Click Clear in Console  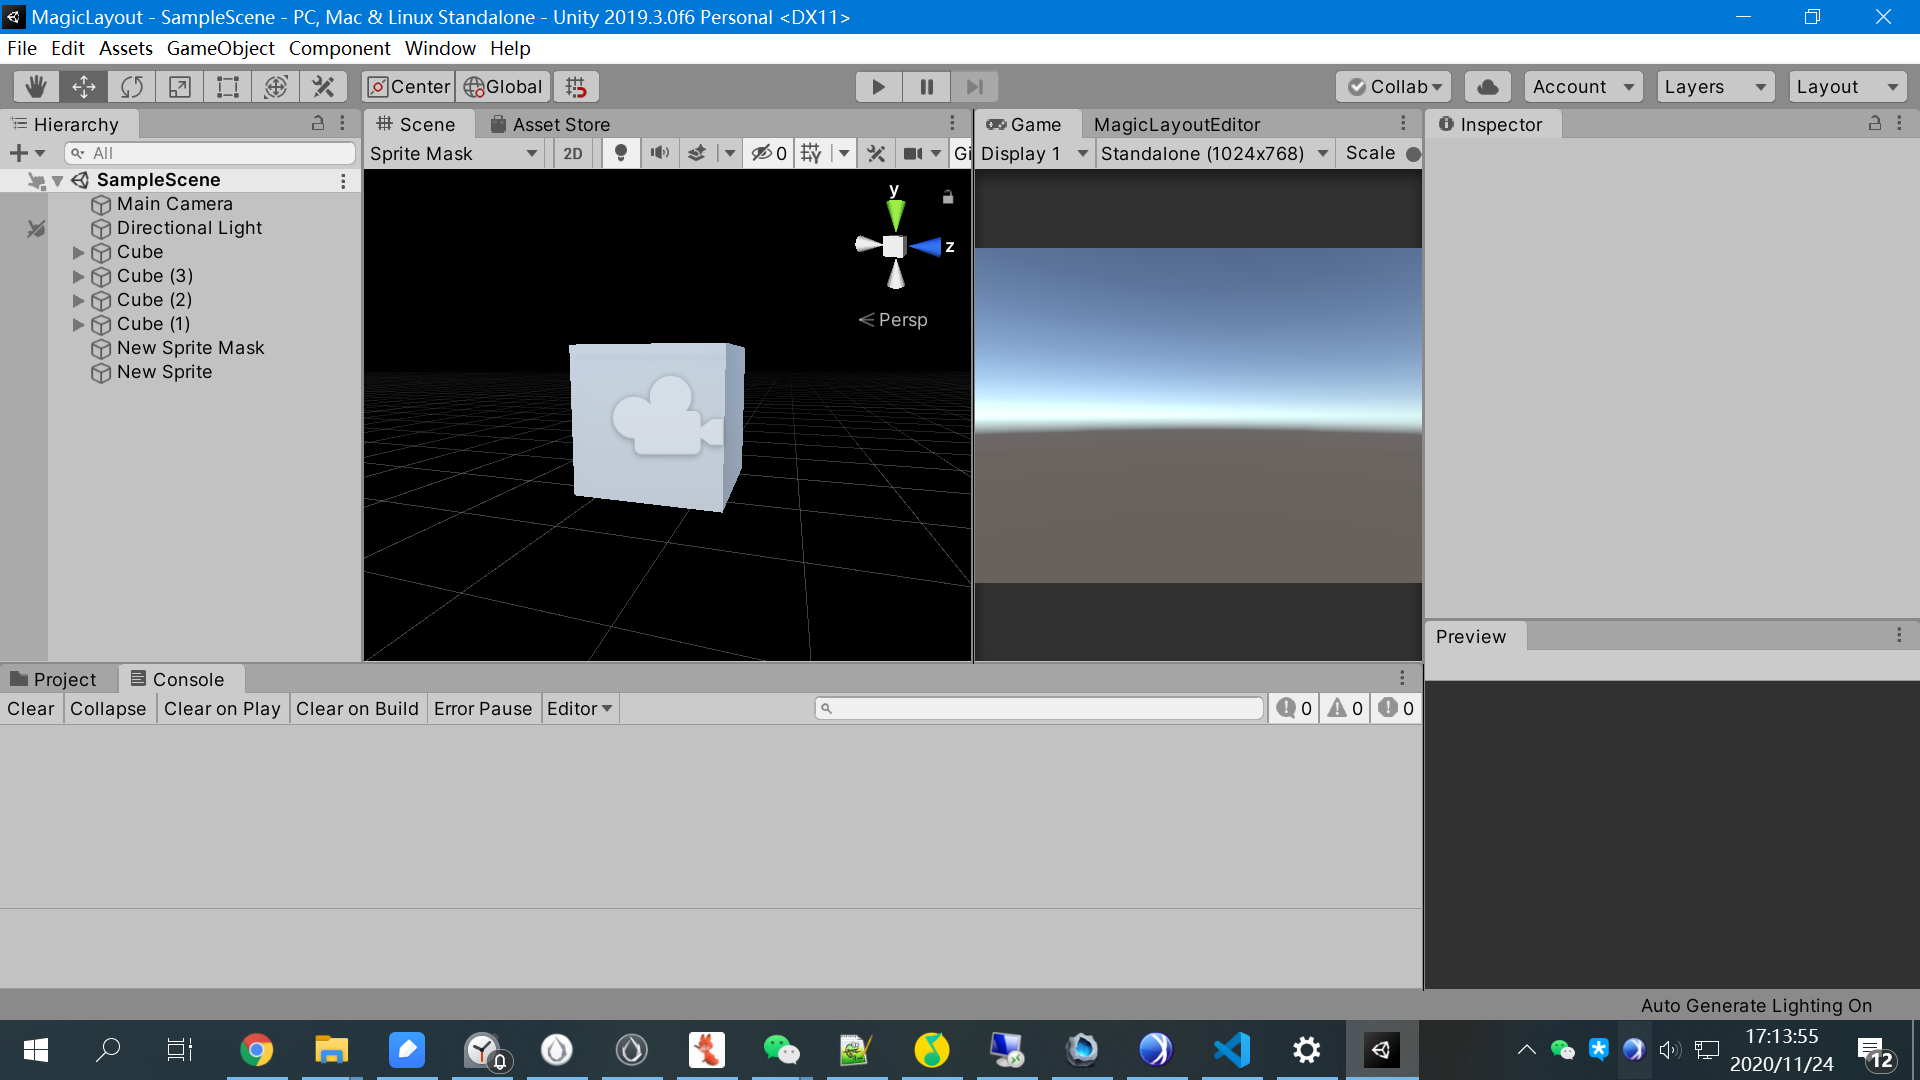[31, 708]
